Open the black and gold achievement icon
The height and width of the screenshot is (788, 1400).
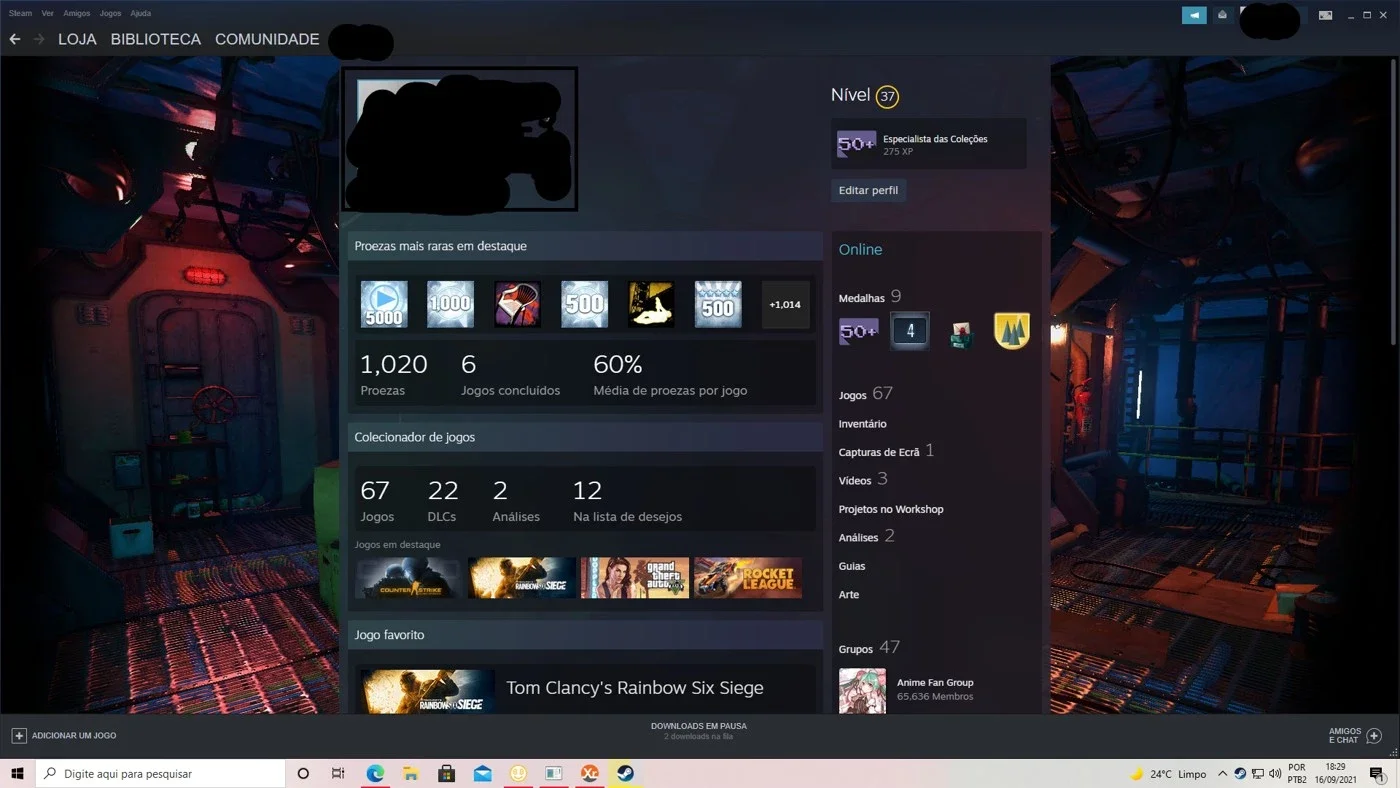[x=651, y=304]
